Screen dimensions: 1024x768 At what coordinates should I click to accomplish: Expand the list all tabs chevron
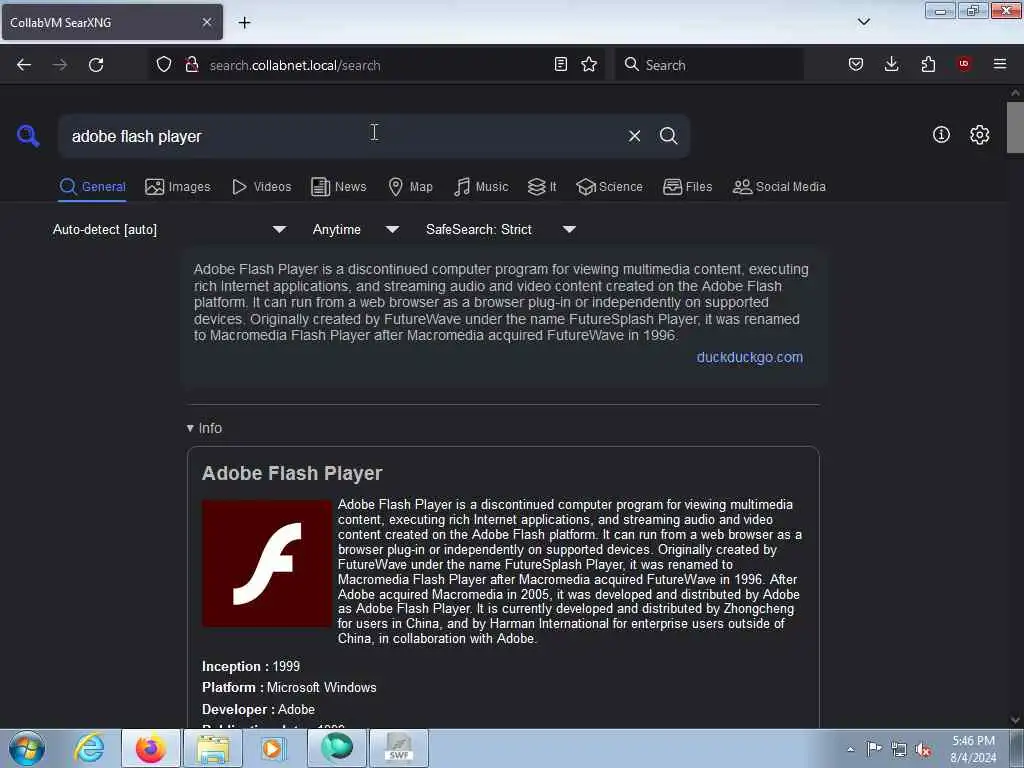coord(864,22)
